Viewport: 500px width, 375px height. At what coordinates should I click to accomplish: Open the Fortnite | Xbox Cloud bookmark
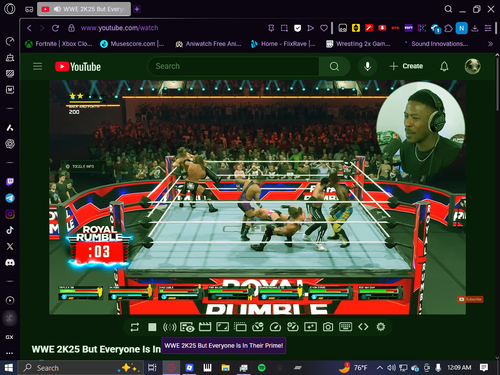tap(59, 44)
